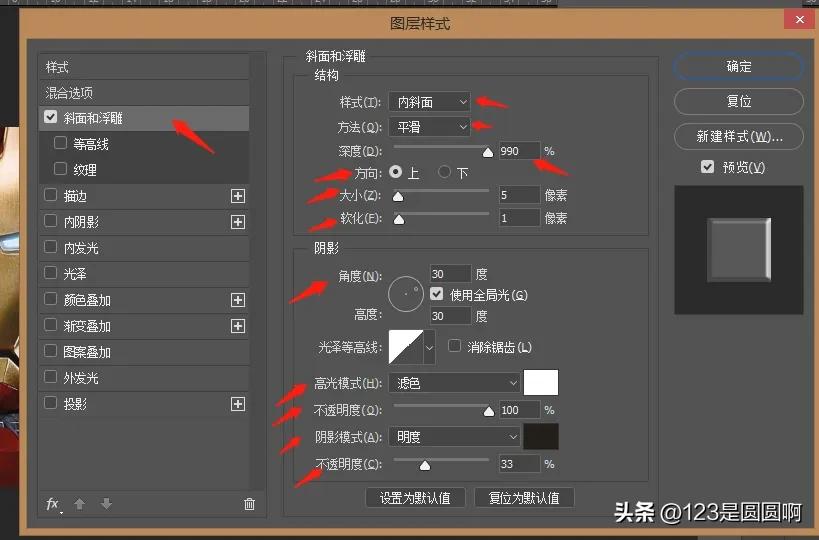This screenshot has height=540, width=819.
Task: Toggle the 预览 checkbox
Action: 707,167
